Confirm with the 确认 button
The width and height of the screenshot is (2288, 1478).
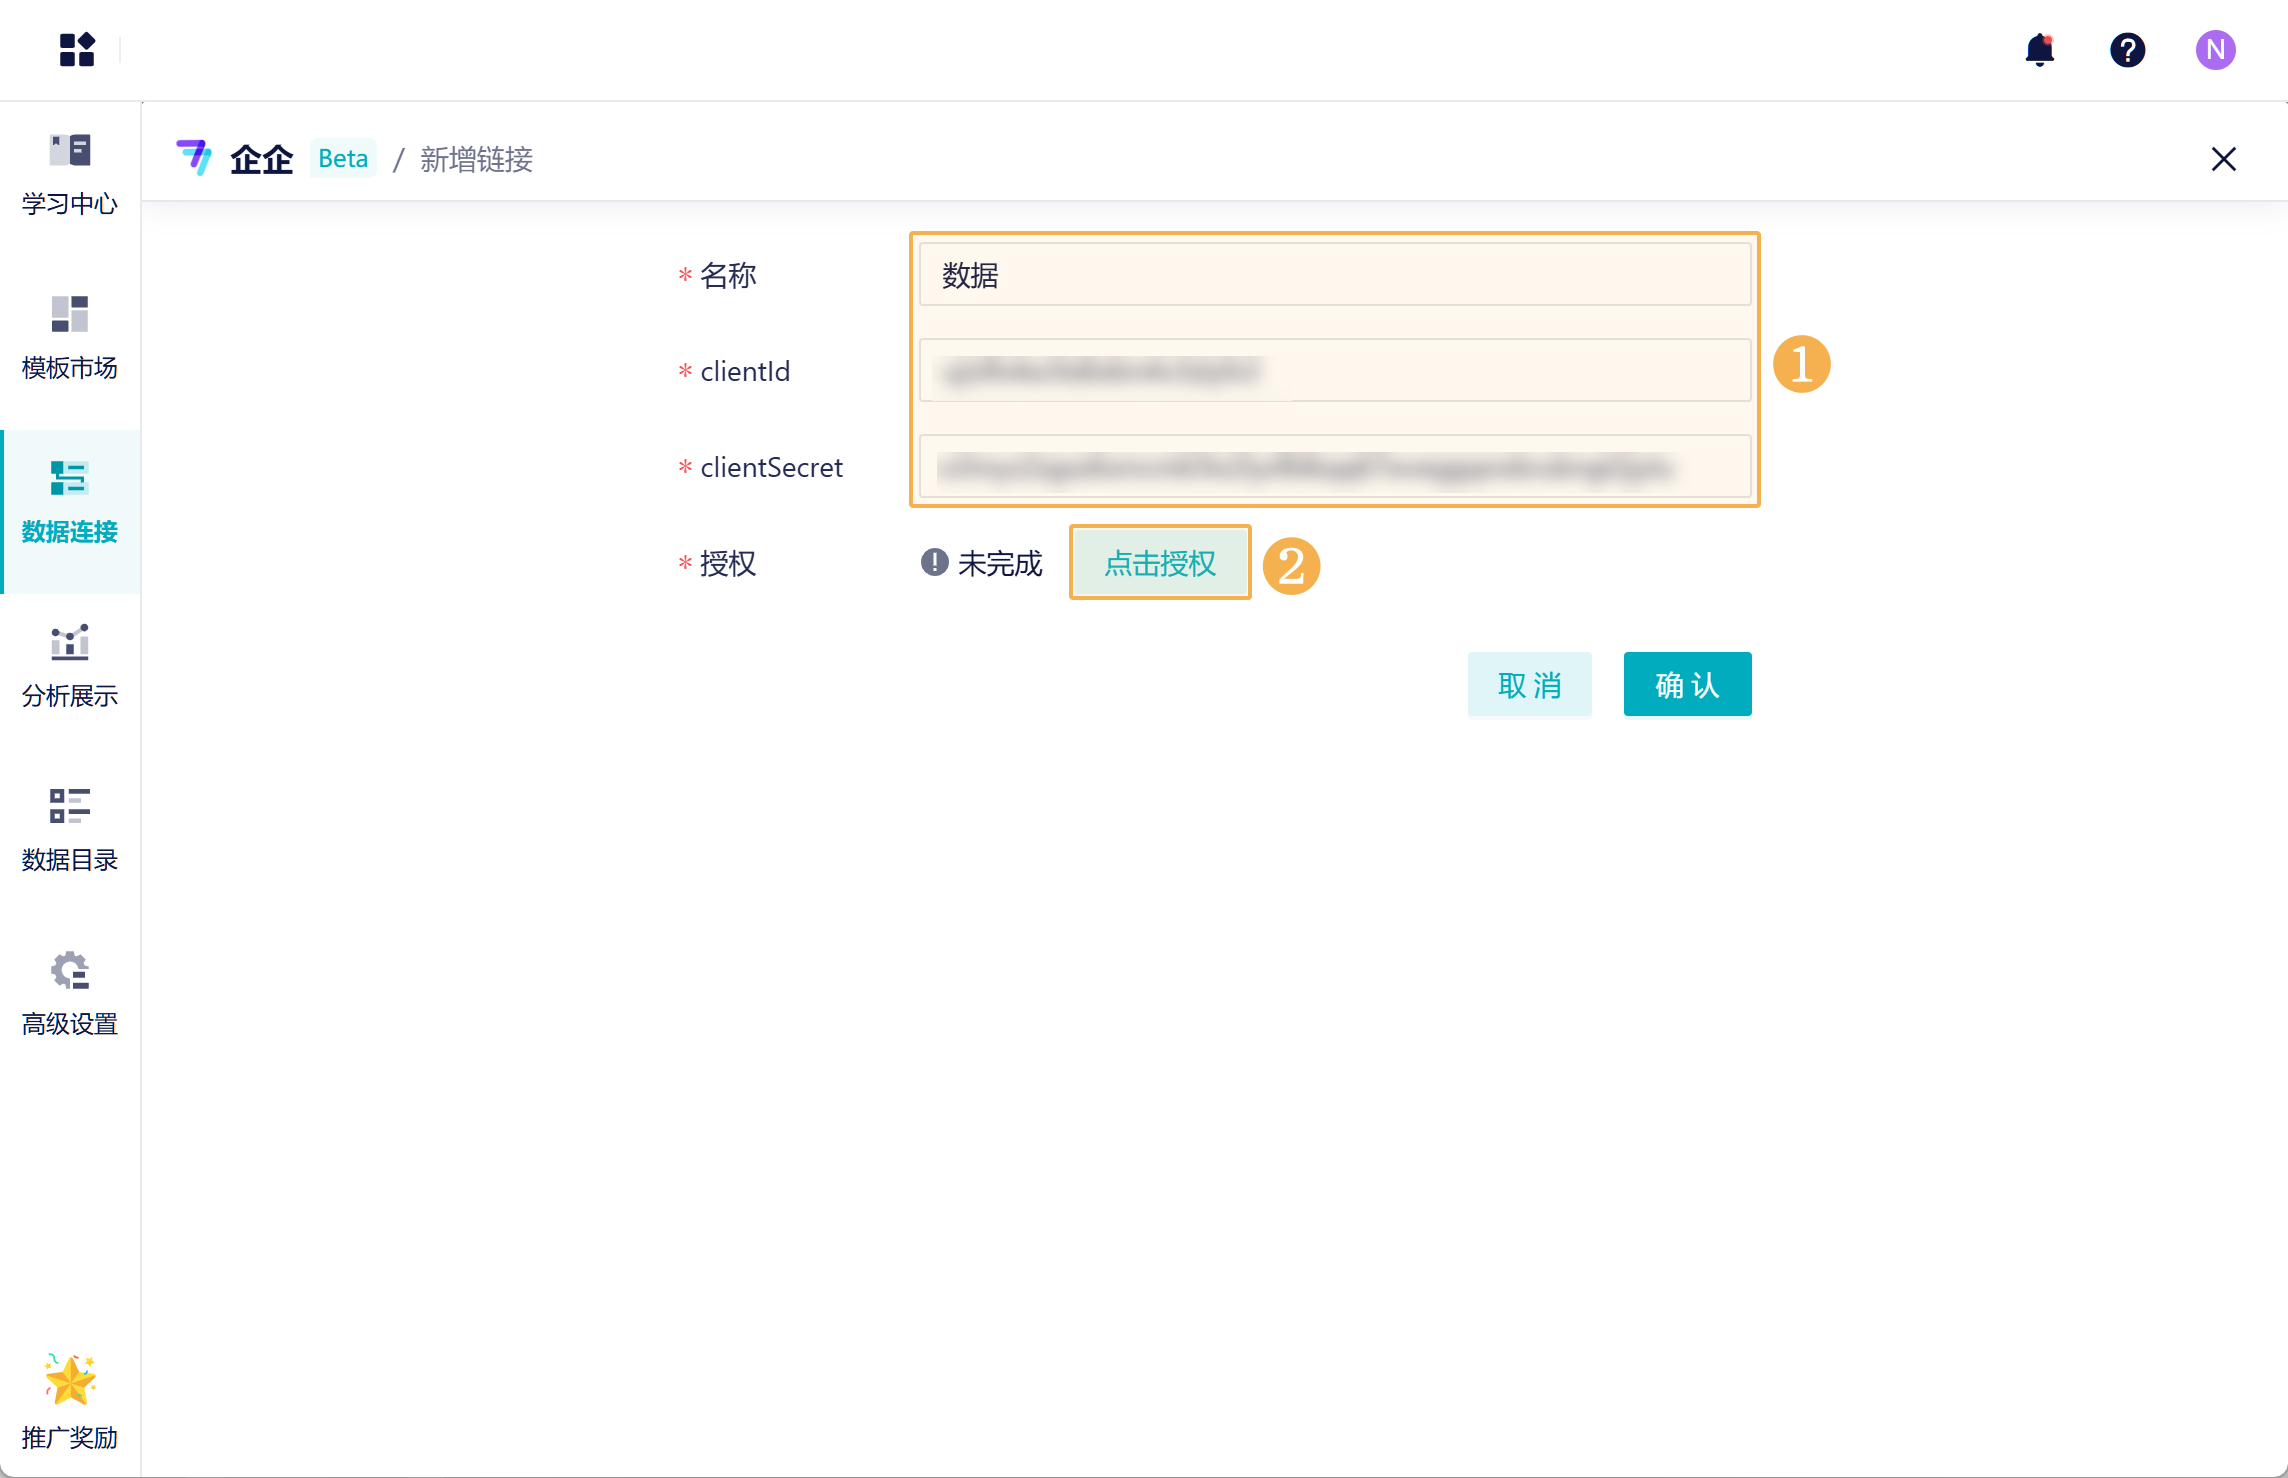[x=1687, y=685]
